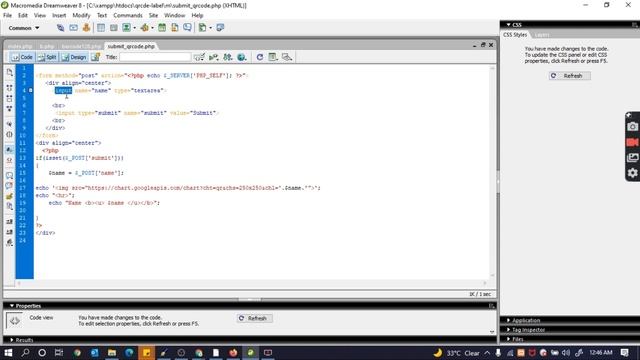
Task: Open the Windows Start menu
Action: click(x=8, y=353)
